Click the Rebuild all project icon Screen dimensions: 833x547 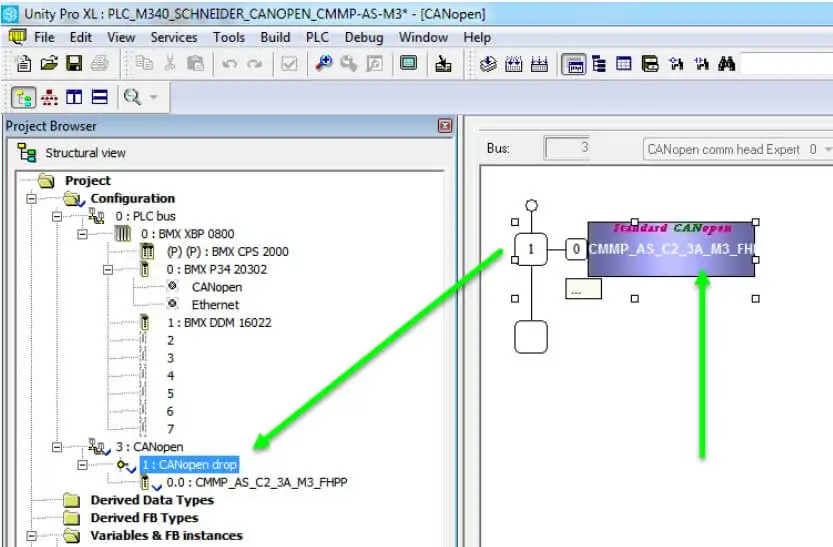click(x=375, y=64)
